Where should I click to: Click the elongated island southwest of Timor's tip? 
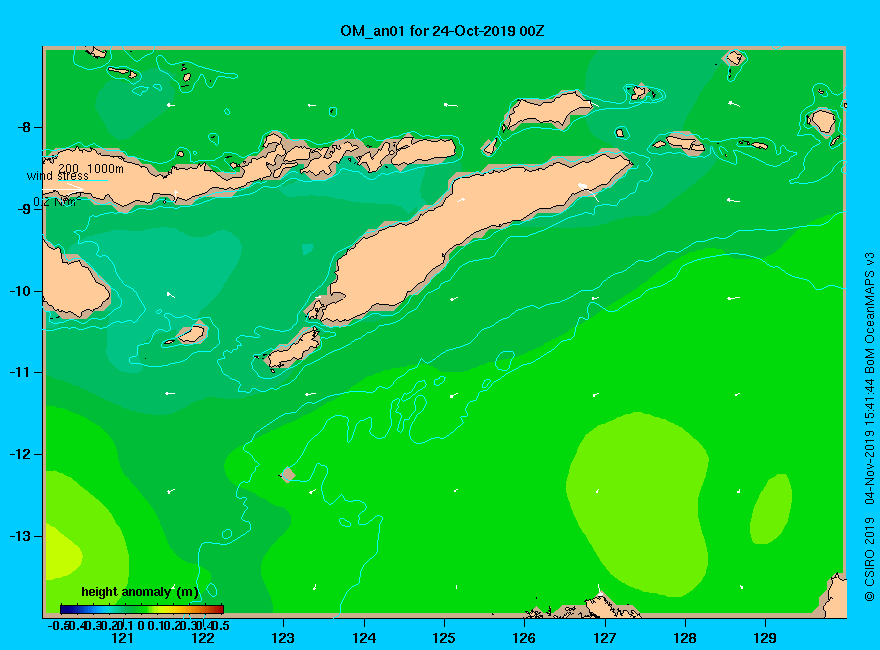[292, 349]
